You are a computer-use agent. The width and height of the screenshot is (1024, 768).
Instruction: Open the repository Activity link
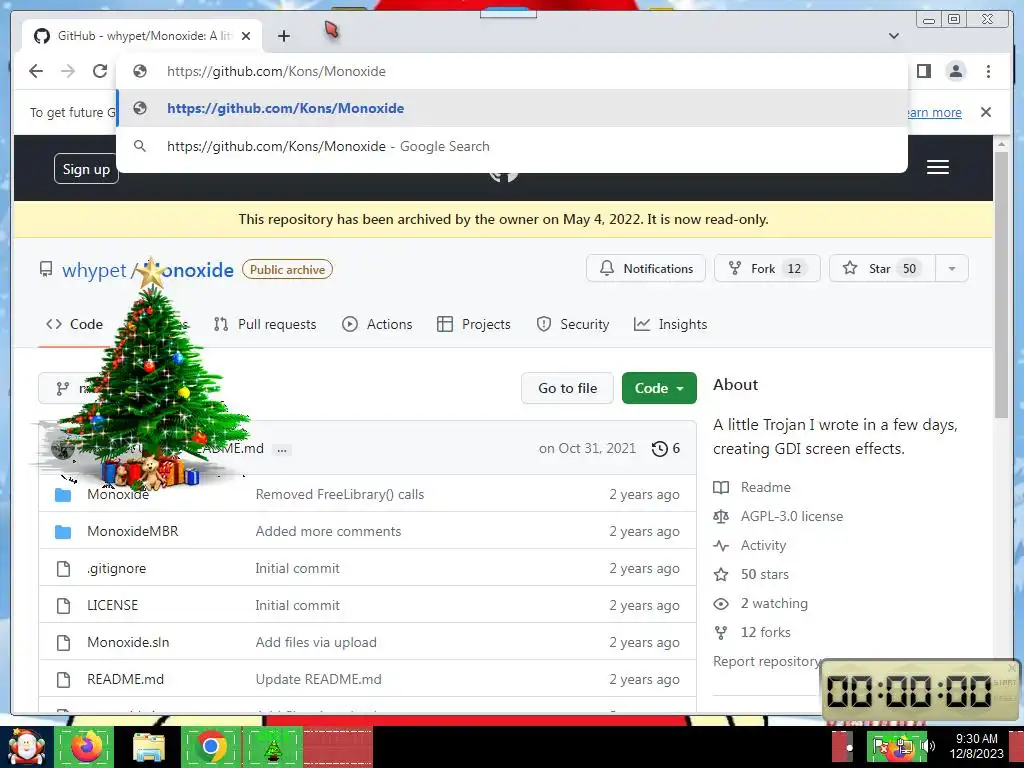pyautogui.click(x=750, y=545)
